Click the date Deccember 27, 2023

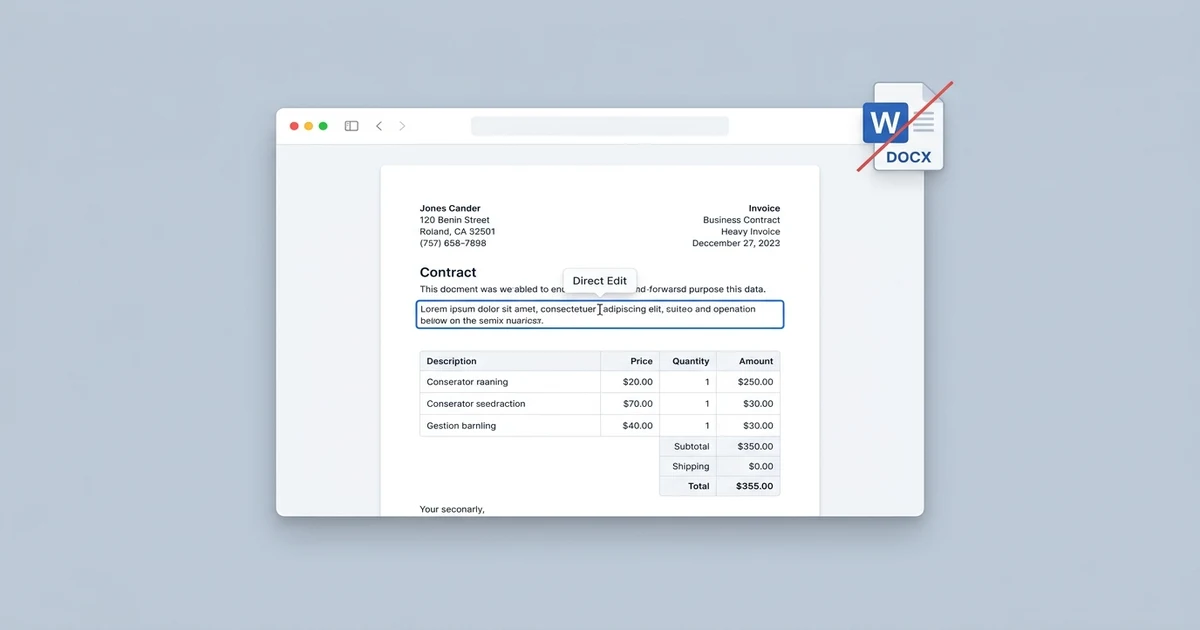tap(736, 243)
